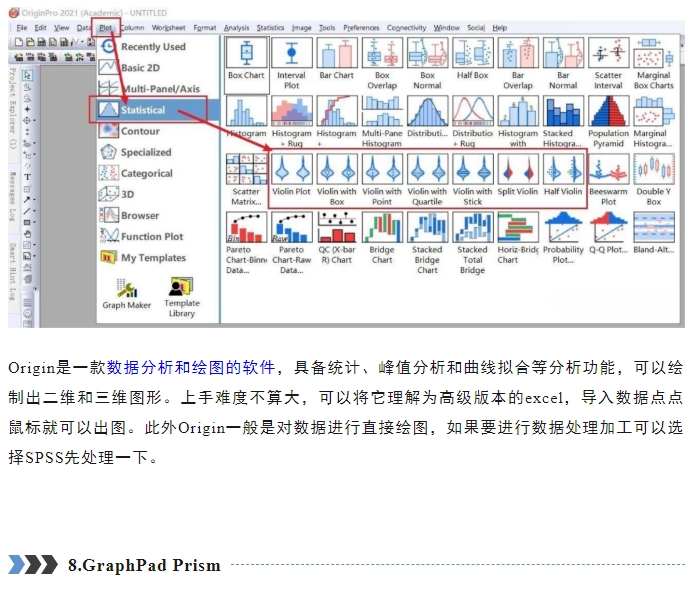The height and width of the screenshot is (596, 694).
Task: Open the Plot menu
Action: click(105, 27)
